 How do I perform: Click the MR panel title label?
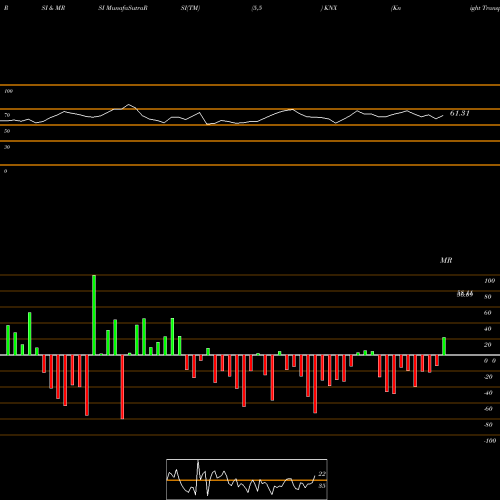(446, 260)
